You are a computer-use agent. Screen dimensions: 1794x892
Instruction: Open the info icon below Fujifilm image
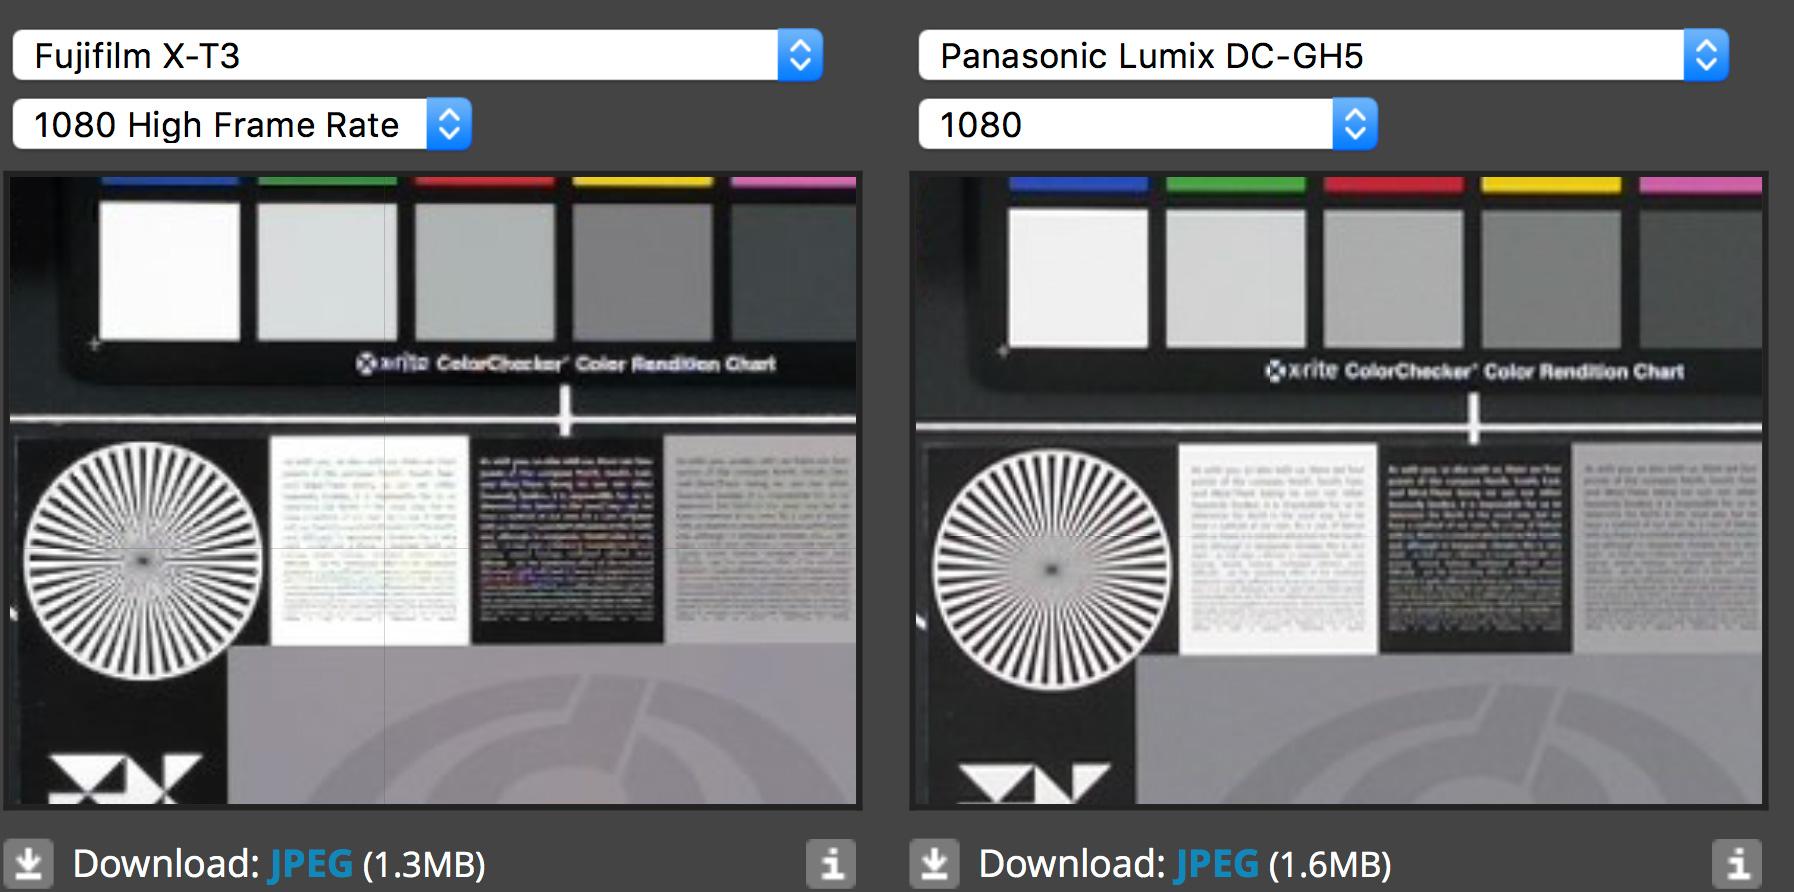831,863
